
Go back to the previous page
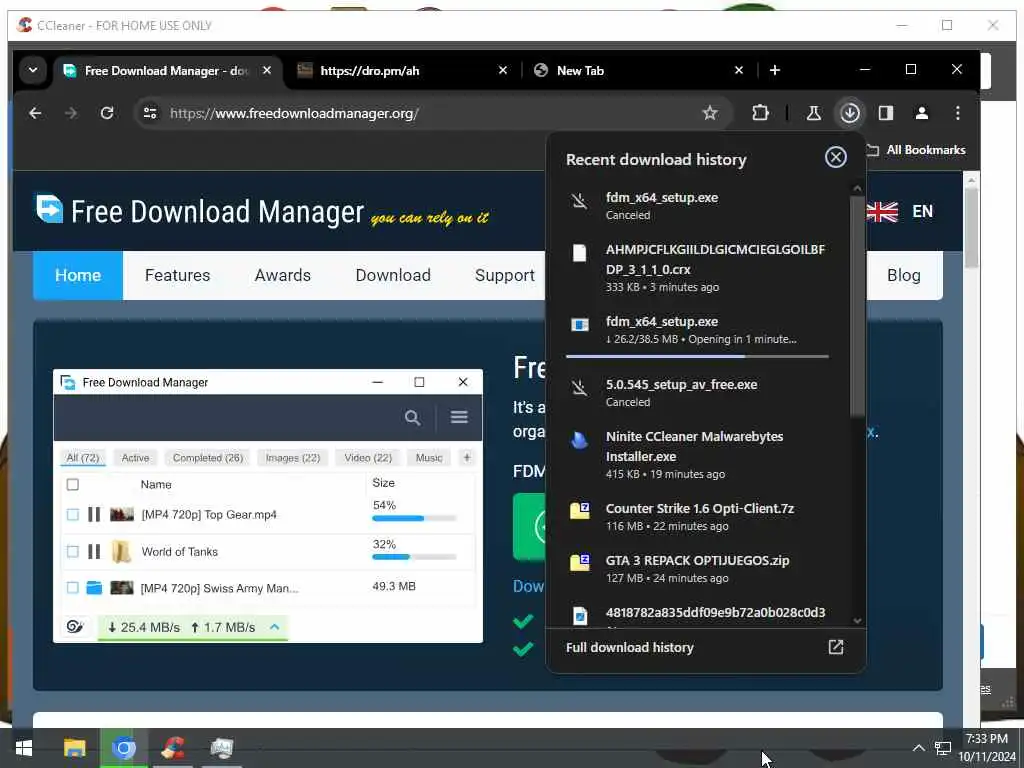pyautogui.click(x=35, y=113)
